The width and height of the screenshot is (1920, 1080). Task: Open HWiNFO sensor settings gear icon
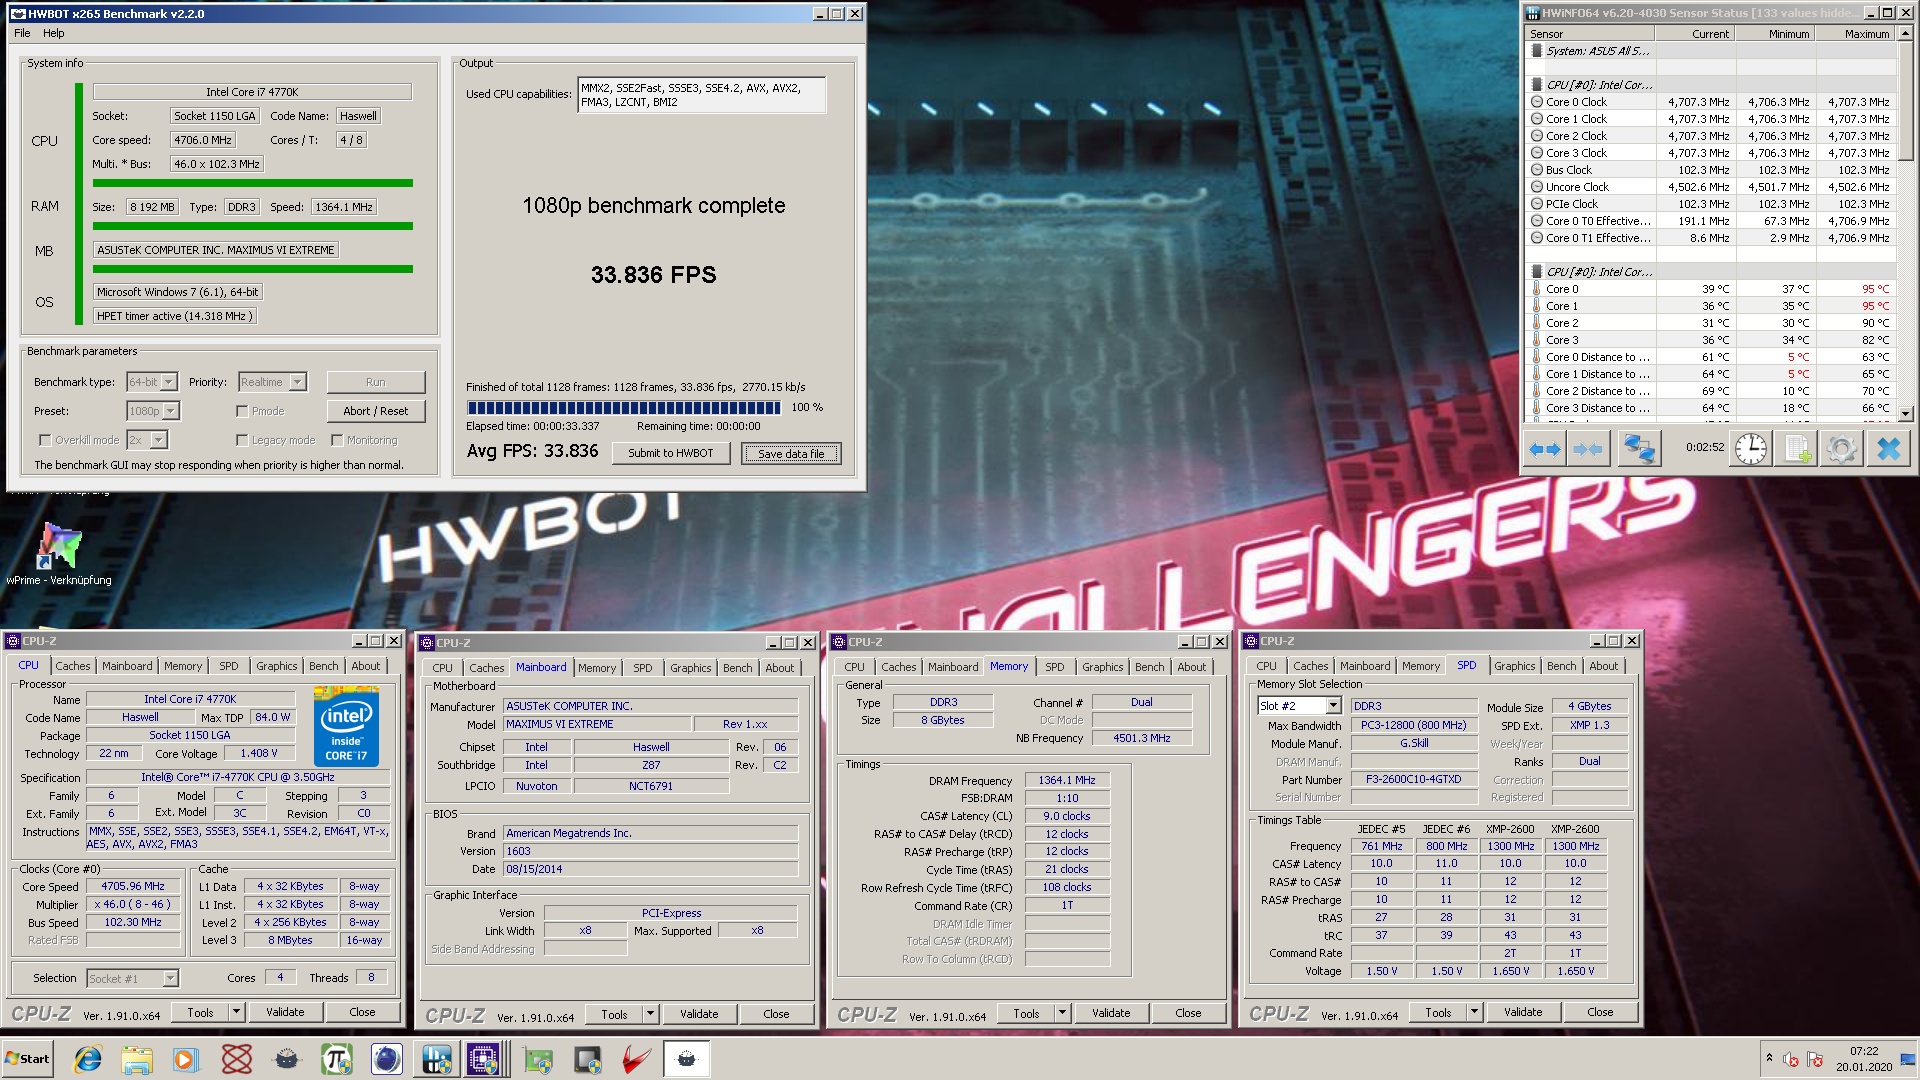pyautogui.click(x=1842, y=449)
